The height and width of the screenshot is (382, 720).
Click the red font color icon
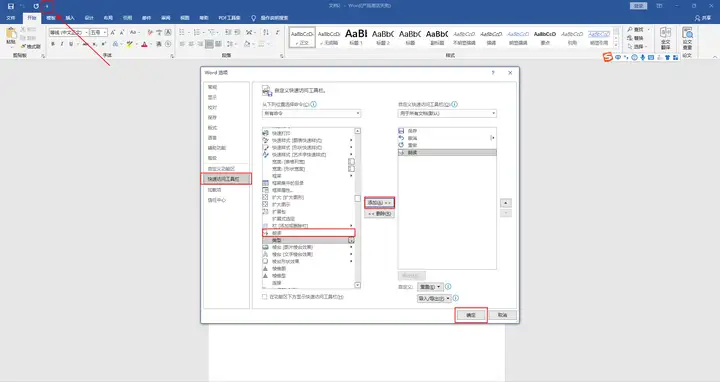coord(144,44)
